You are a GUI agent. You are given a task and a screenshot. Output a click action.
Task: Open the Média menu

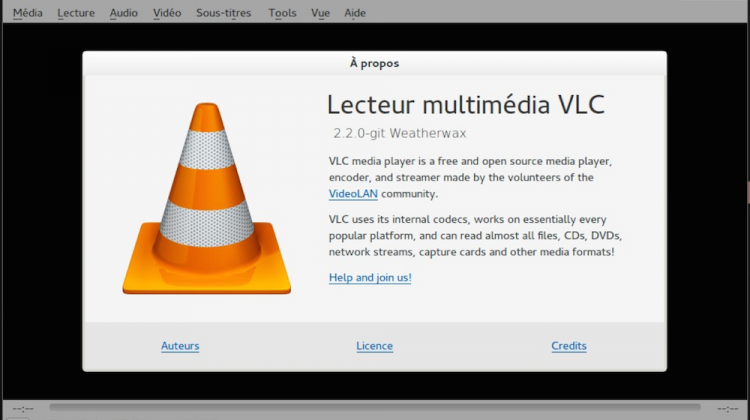pyautogui.click(x=28, y=13)
